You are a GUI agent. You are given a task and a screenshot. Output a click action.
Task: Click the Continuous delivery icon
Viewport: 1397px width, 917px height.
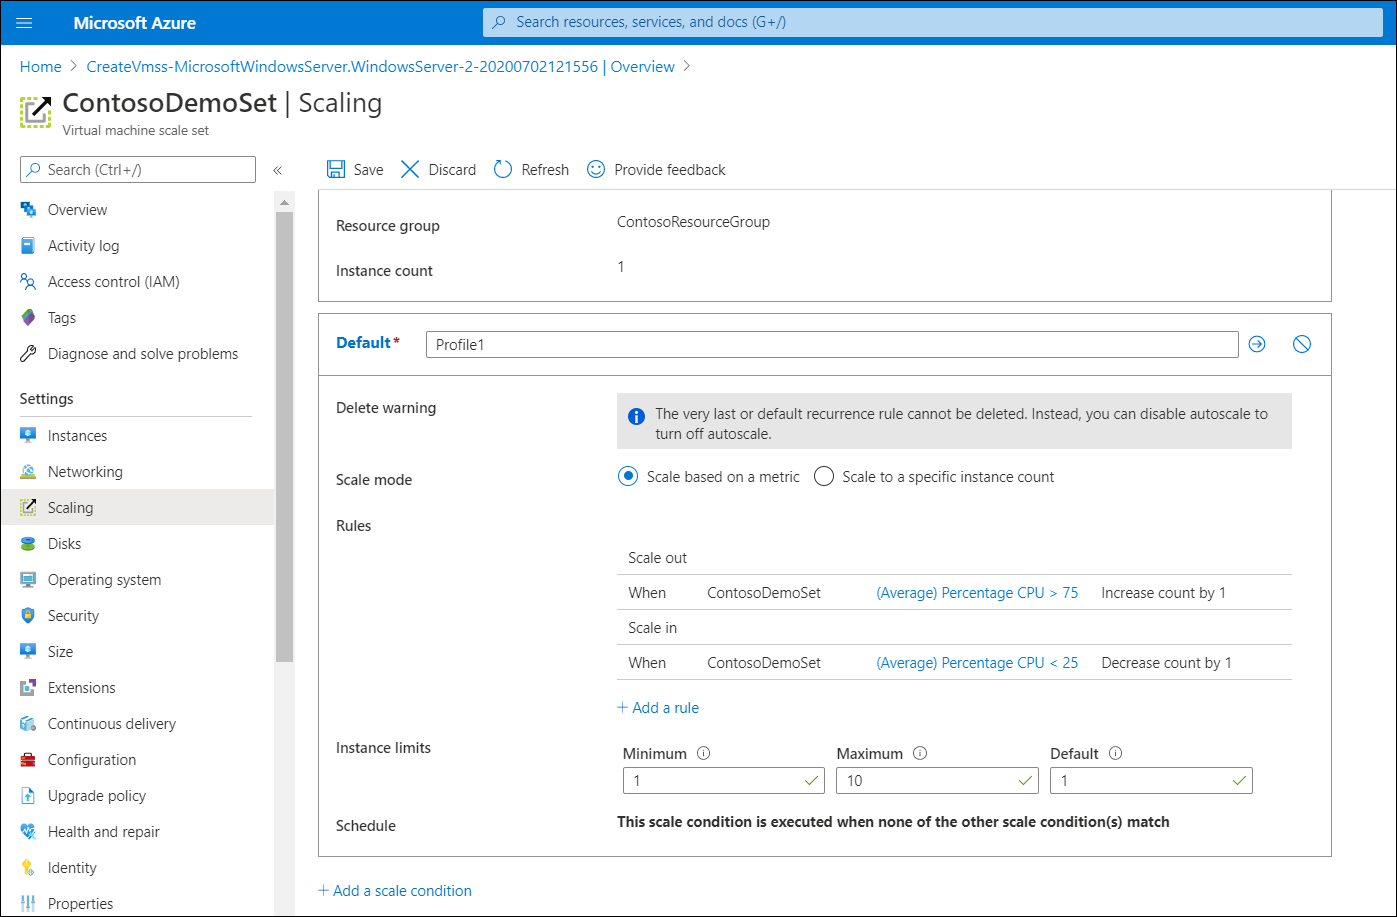click(28, 723)
